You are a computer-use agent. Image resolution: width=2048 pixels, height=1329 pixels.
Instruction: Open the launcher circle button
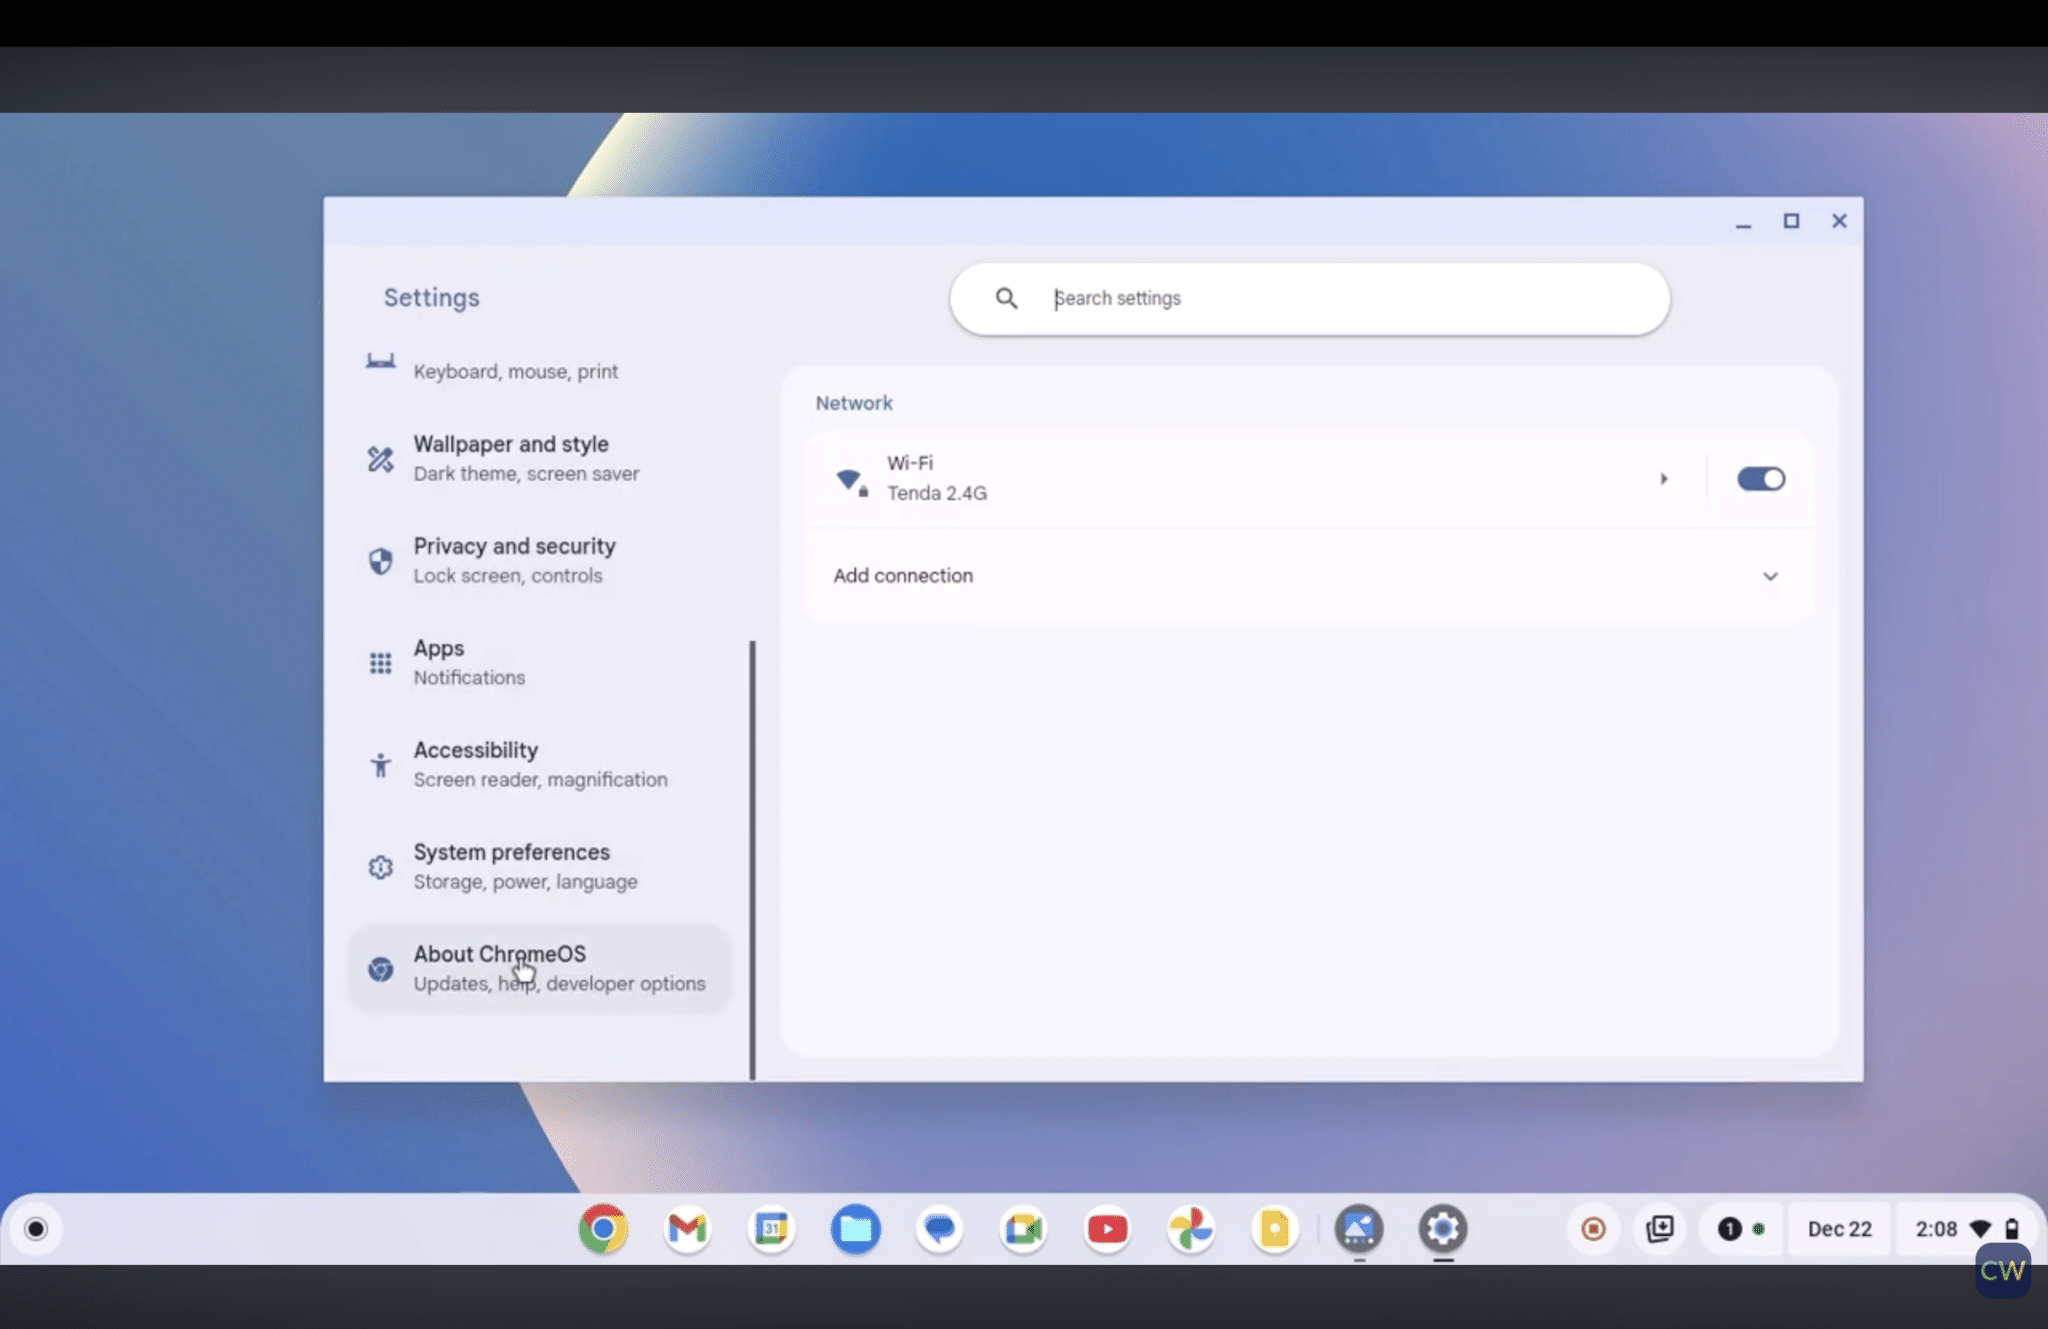(x=36, y=1228)
